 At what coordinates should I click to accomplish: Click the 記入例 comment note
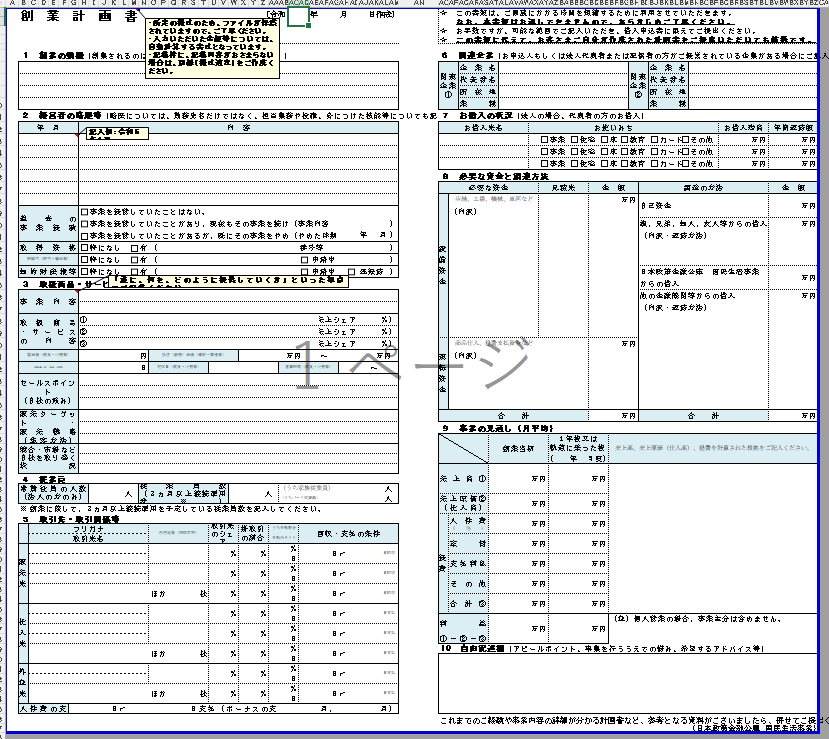(x=118, y=133)
